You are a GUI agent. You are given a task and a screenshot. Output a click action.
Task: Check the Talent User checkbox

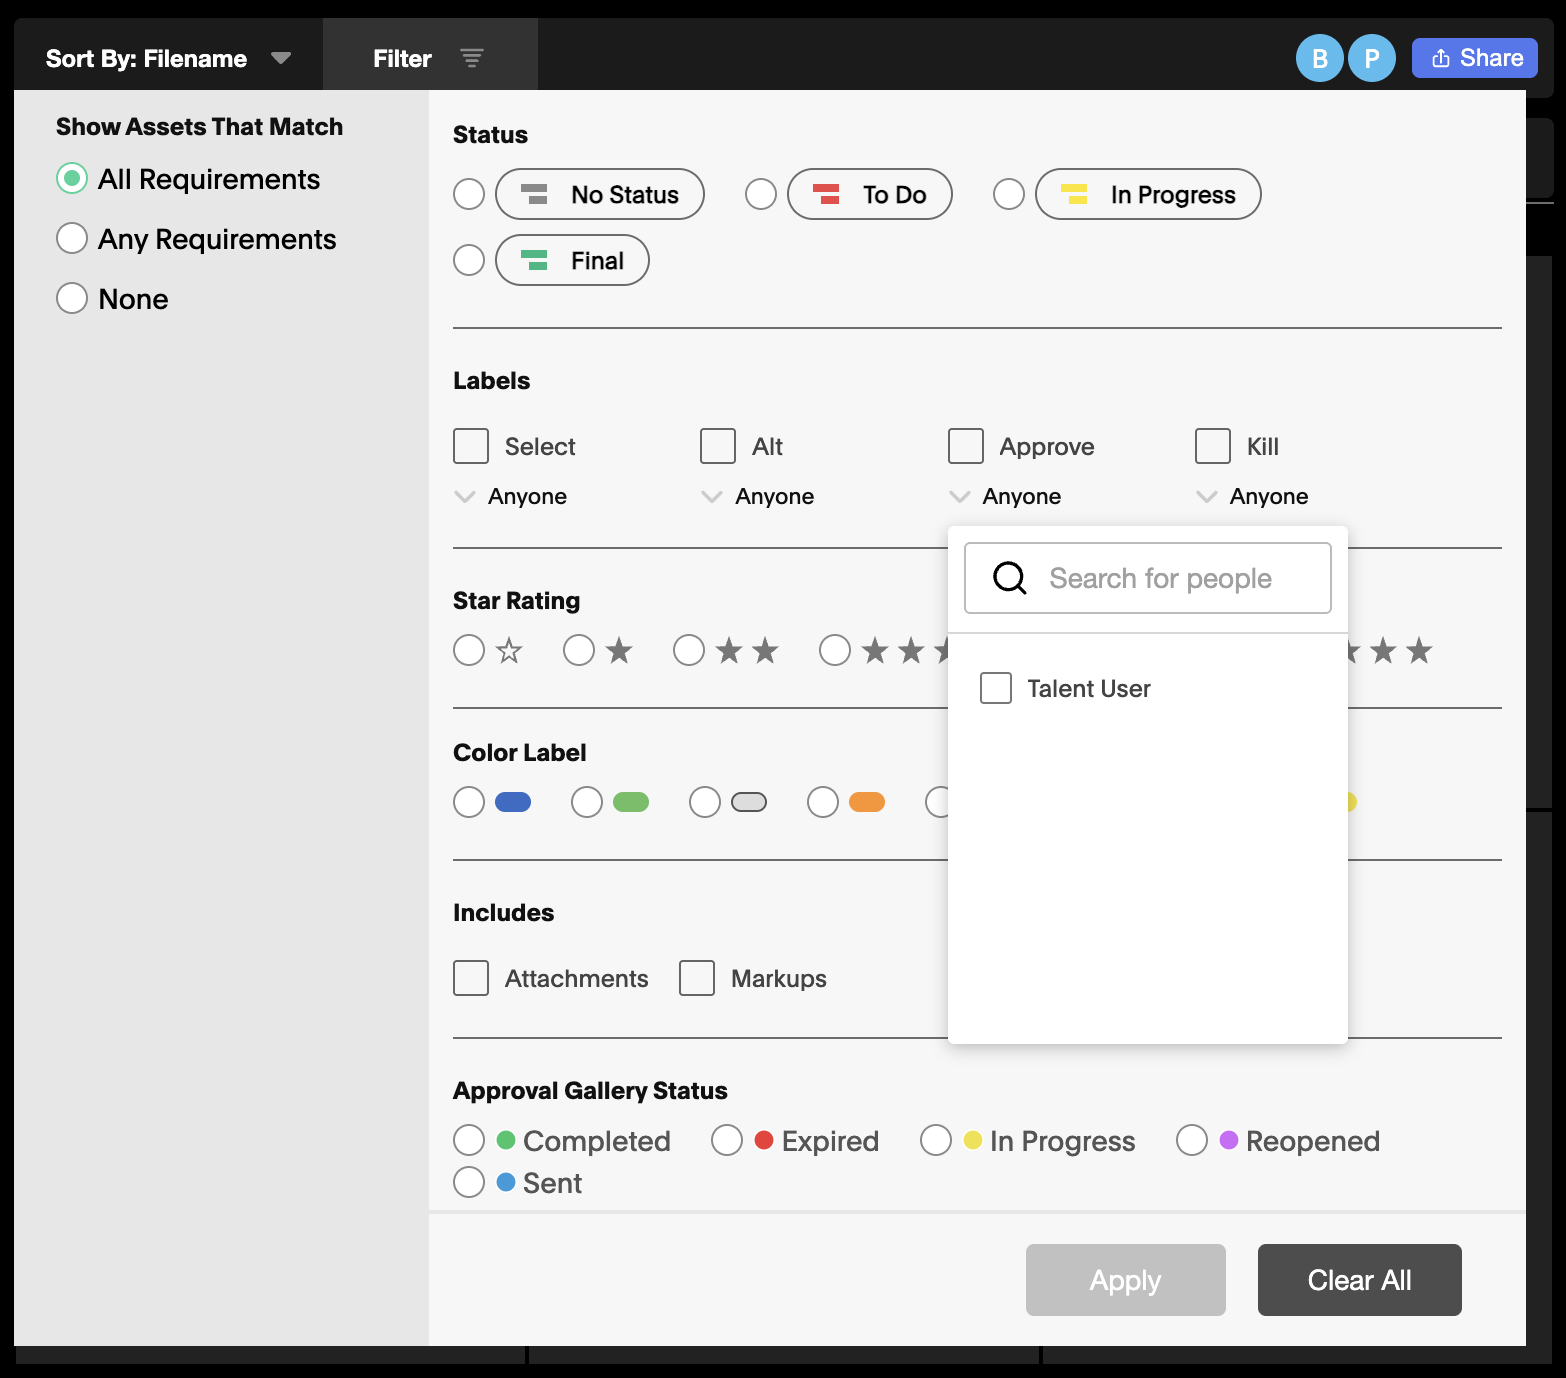point(996,688)
